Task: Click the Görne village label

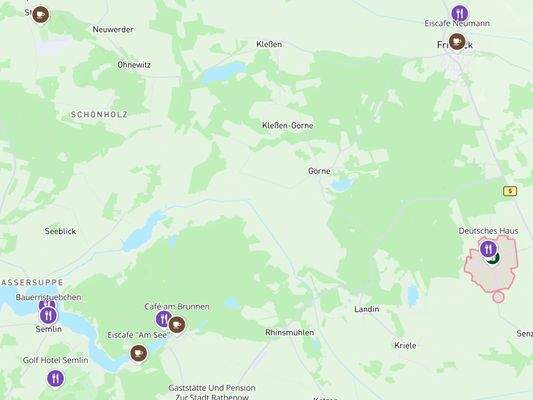Action: pyautogui.click(x=319, y=171)
